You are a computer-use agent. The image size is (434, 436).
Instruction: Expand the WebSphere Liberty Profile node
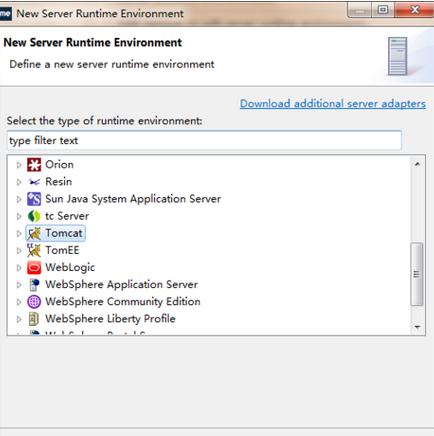[19, 319]
